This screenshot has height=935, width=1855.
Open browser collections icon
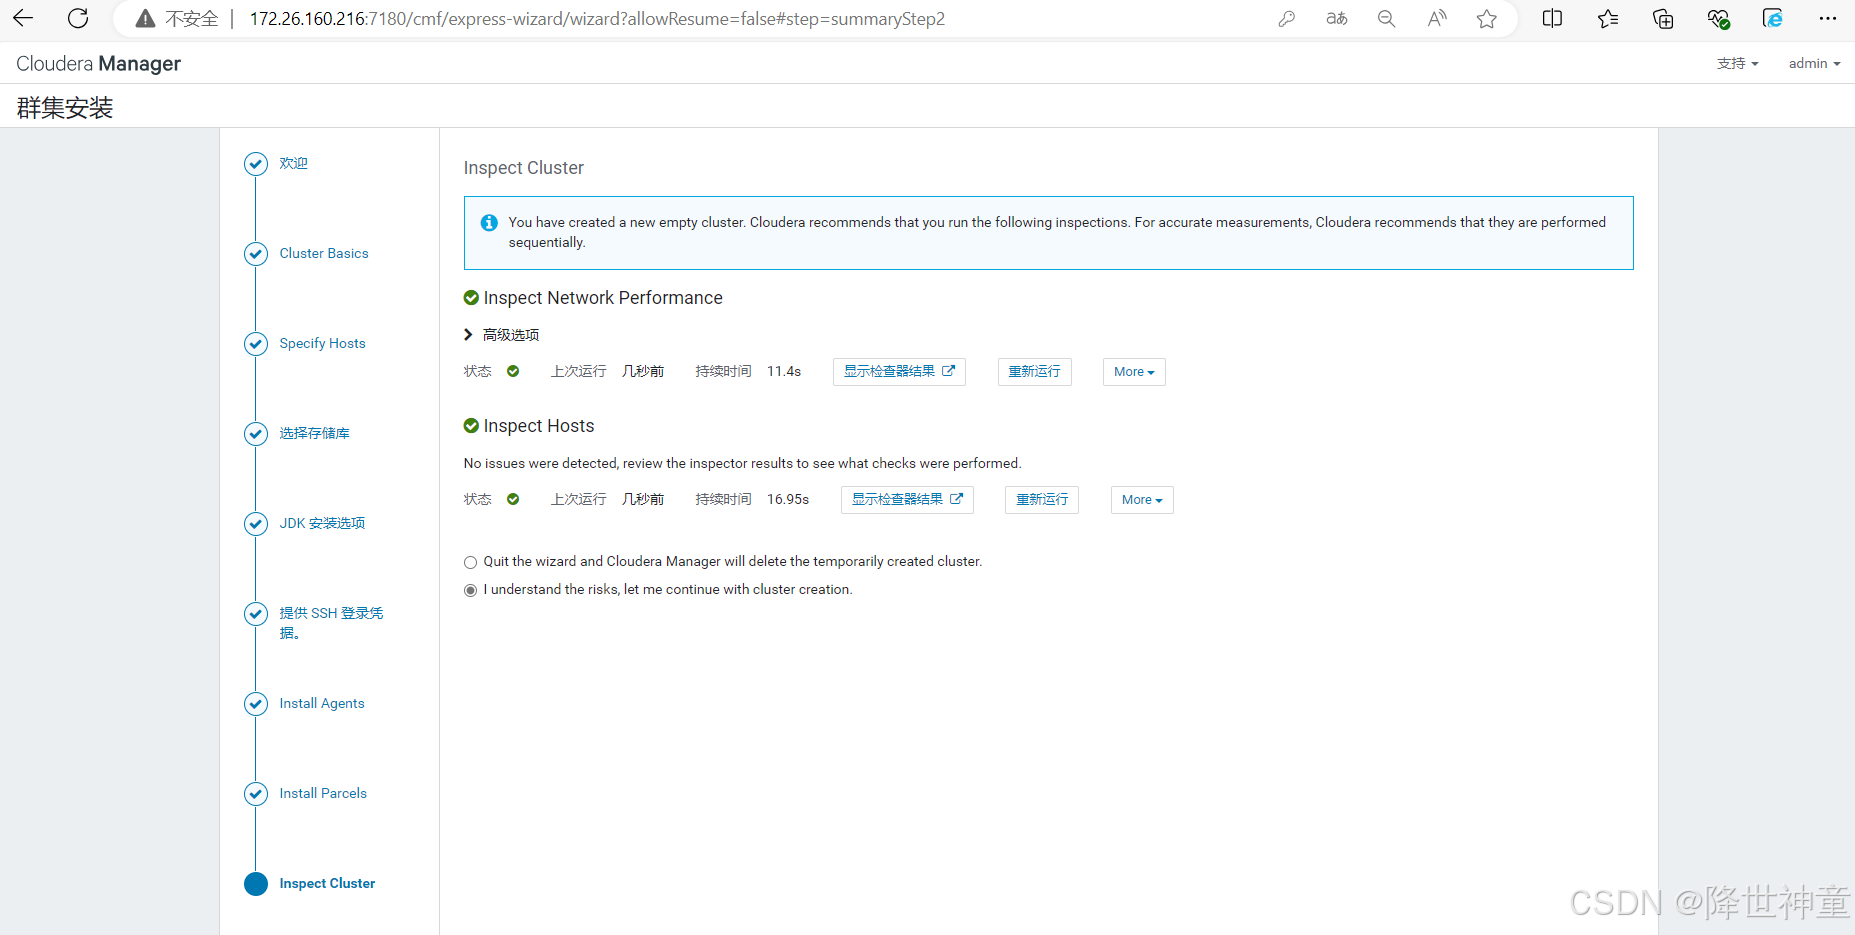pyautogui.click(x=1663, y=19)
